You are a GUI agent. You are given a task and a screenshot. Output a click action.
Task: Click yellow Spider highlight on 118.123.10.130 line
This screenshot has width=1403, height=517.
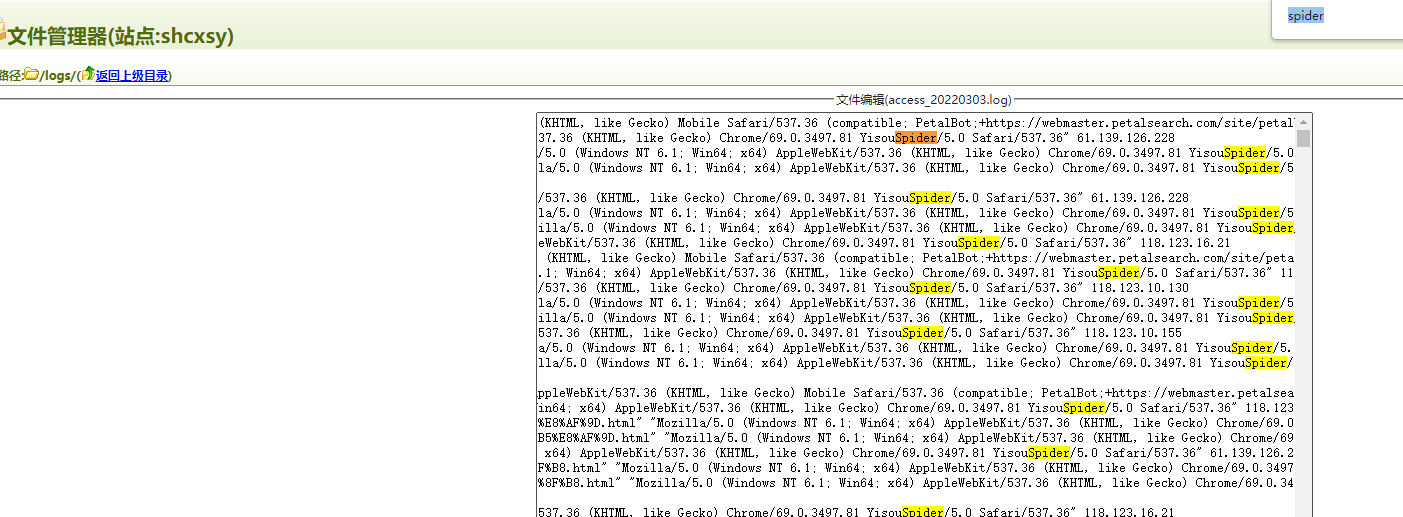click(x=930, y=288)
